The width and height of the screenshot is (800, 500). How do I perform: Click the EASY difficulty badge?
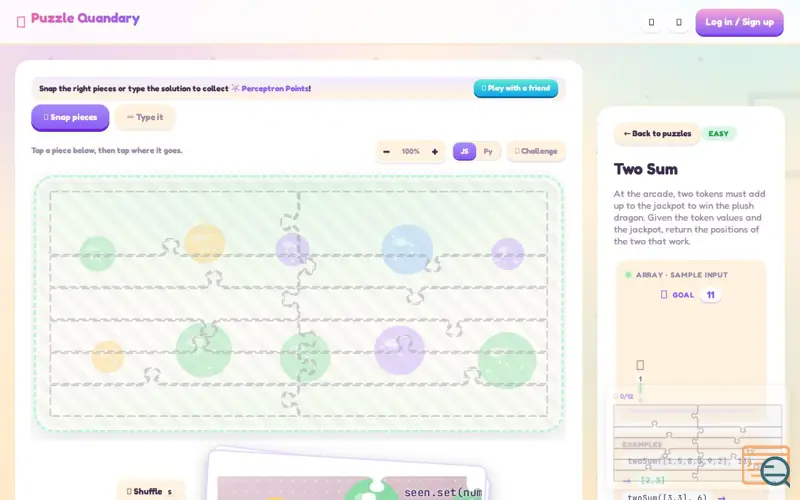[x=718, y=134]
